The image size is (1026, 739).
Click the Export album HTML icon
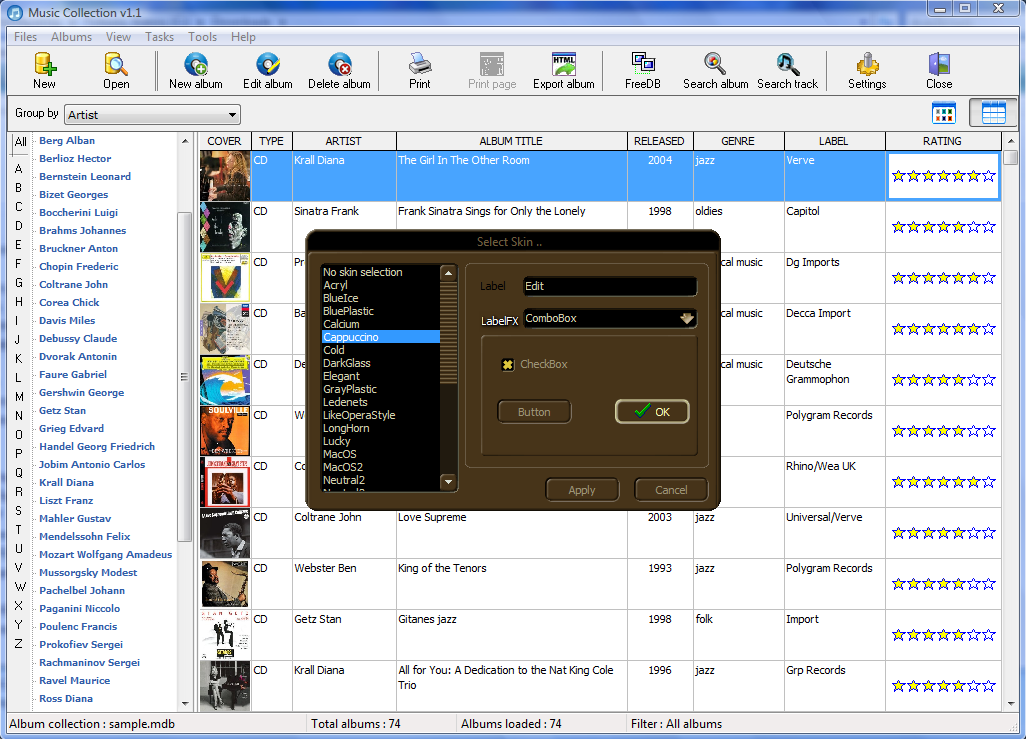563,70
